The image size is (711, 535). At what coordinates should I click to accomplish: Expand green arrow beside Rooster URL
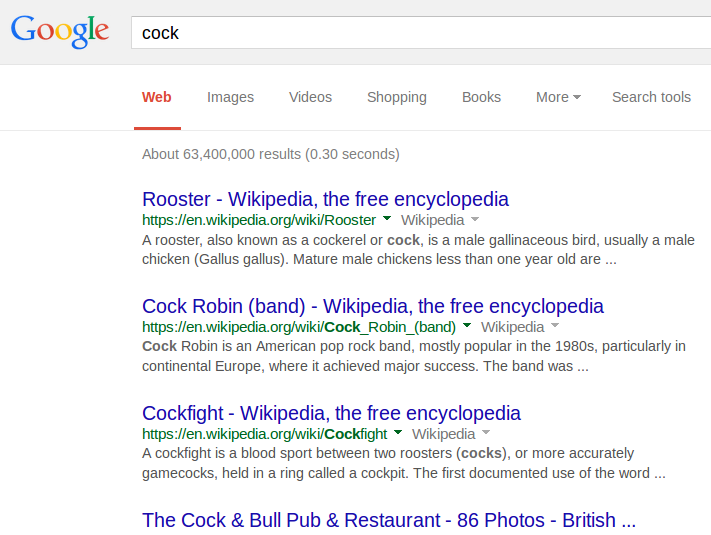[x=386, y=219]
